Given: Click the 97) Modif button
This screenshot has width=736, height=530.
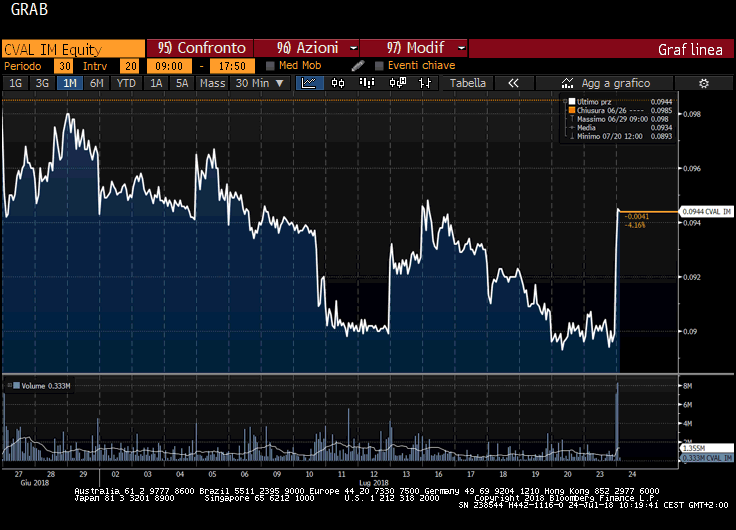Looking at the screenshot, I should pos(414,48).
